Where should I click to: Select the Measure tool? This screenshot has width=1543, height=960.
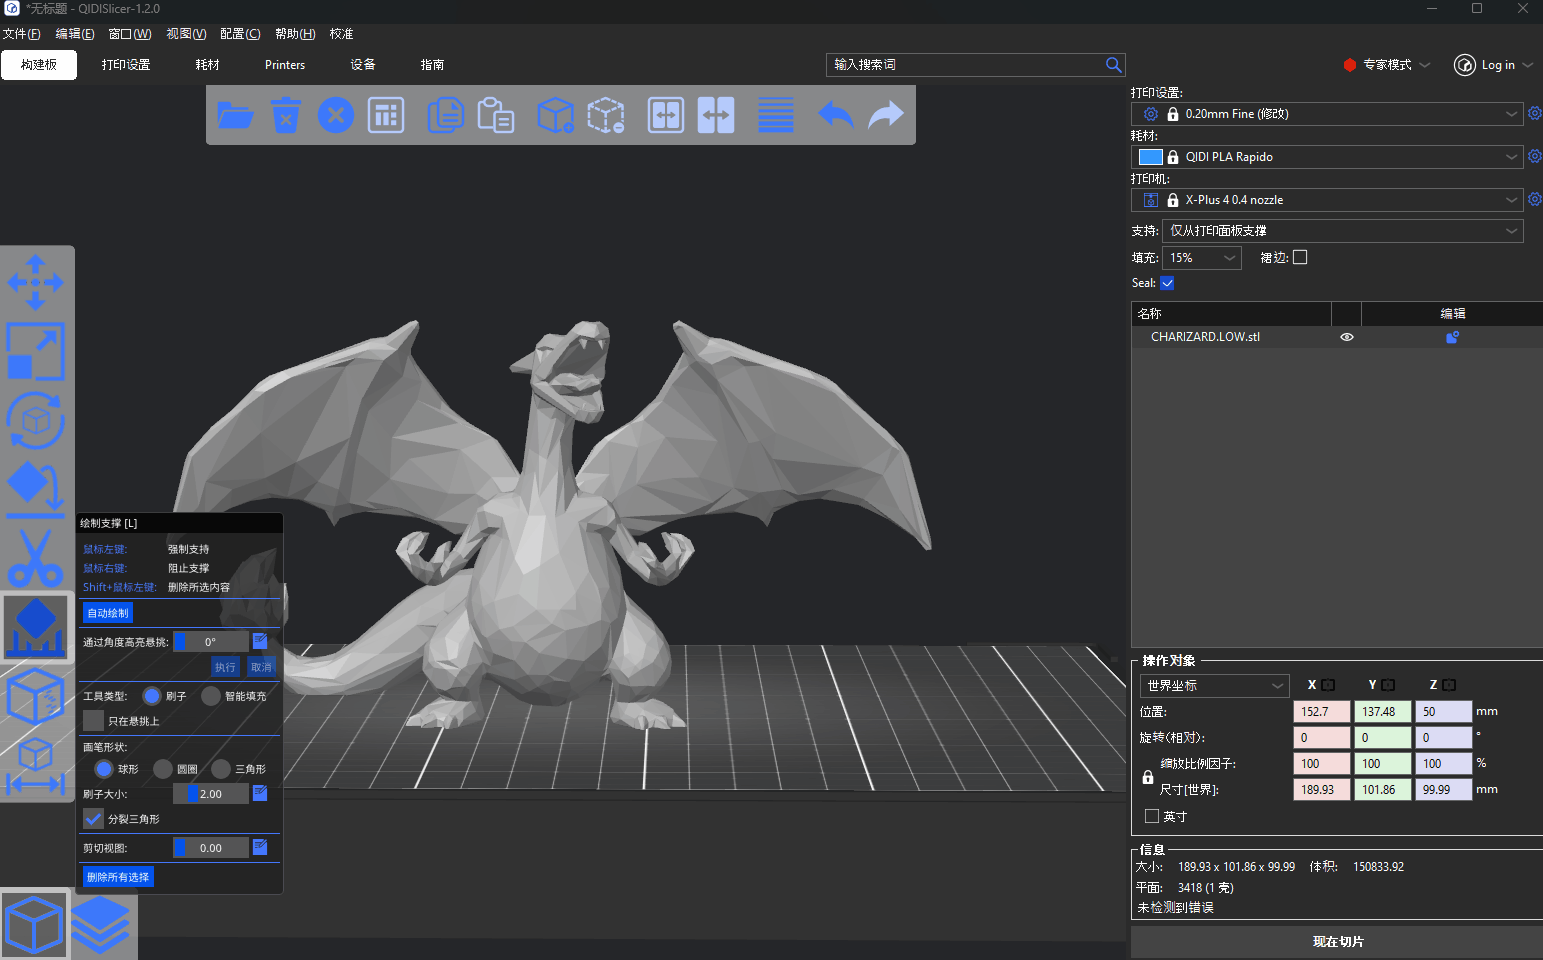click(35, 765)
